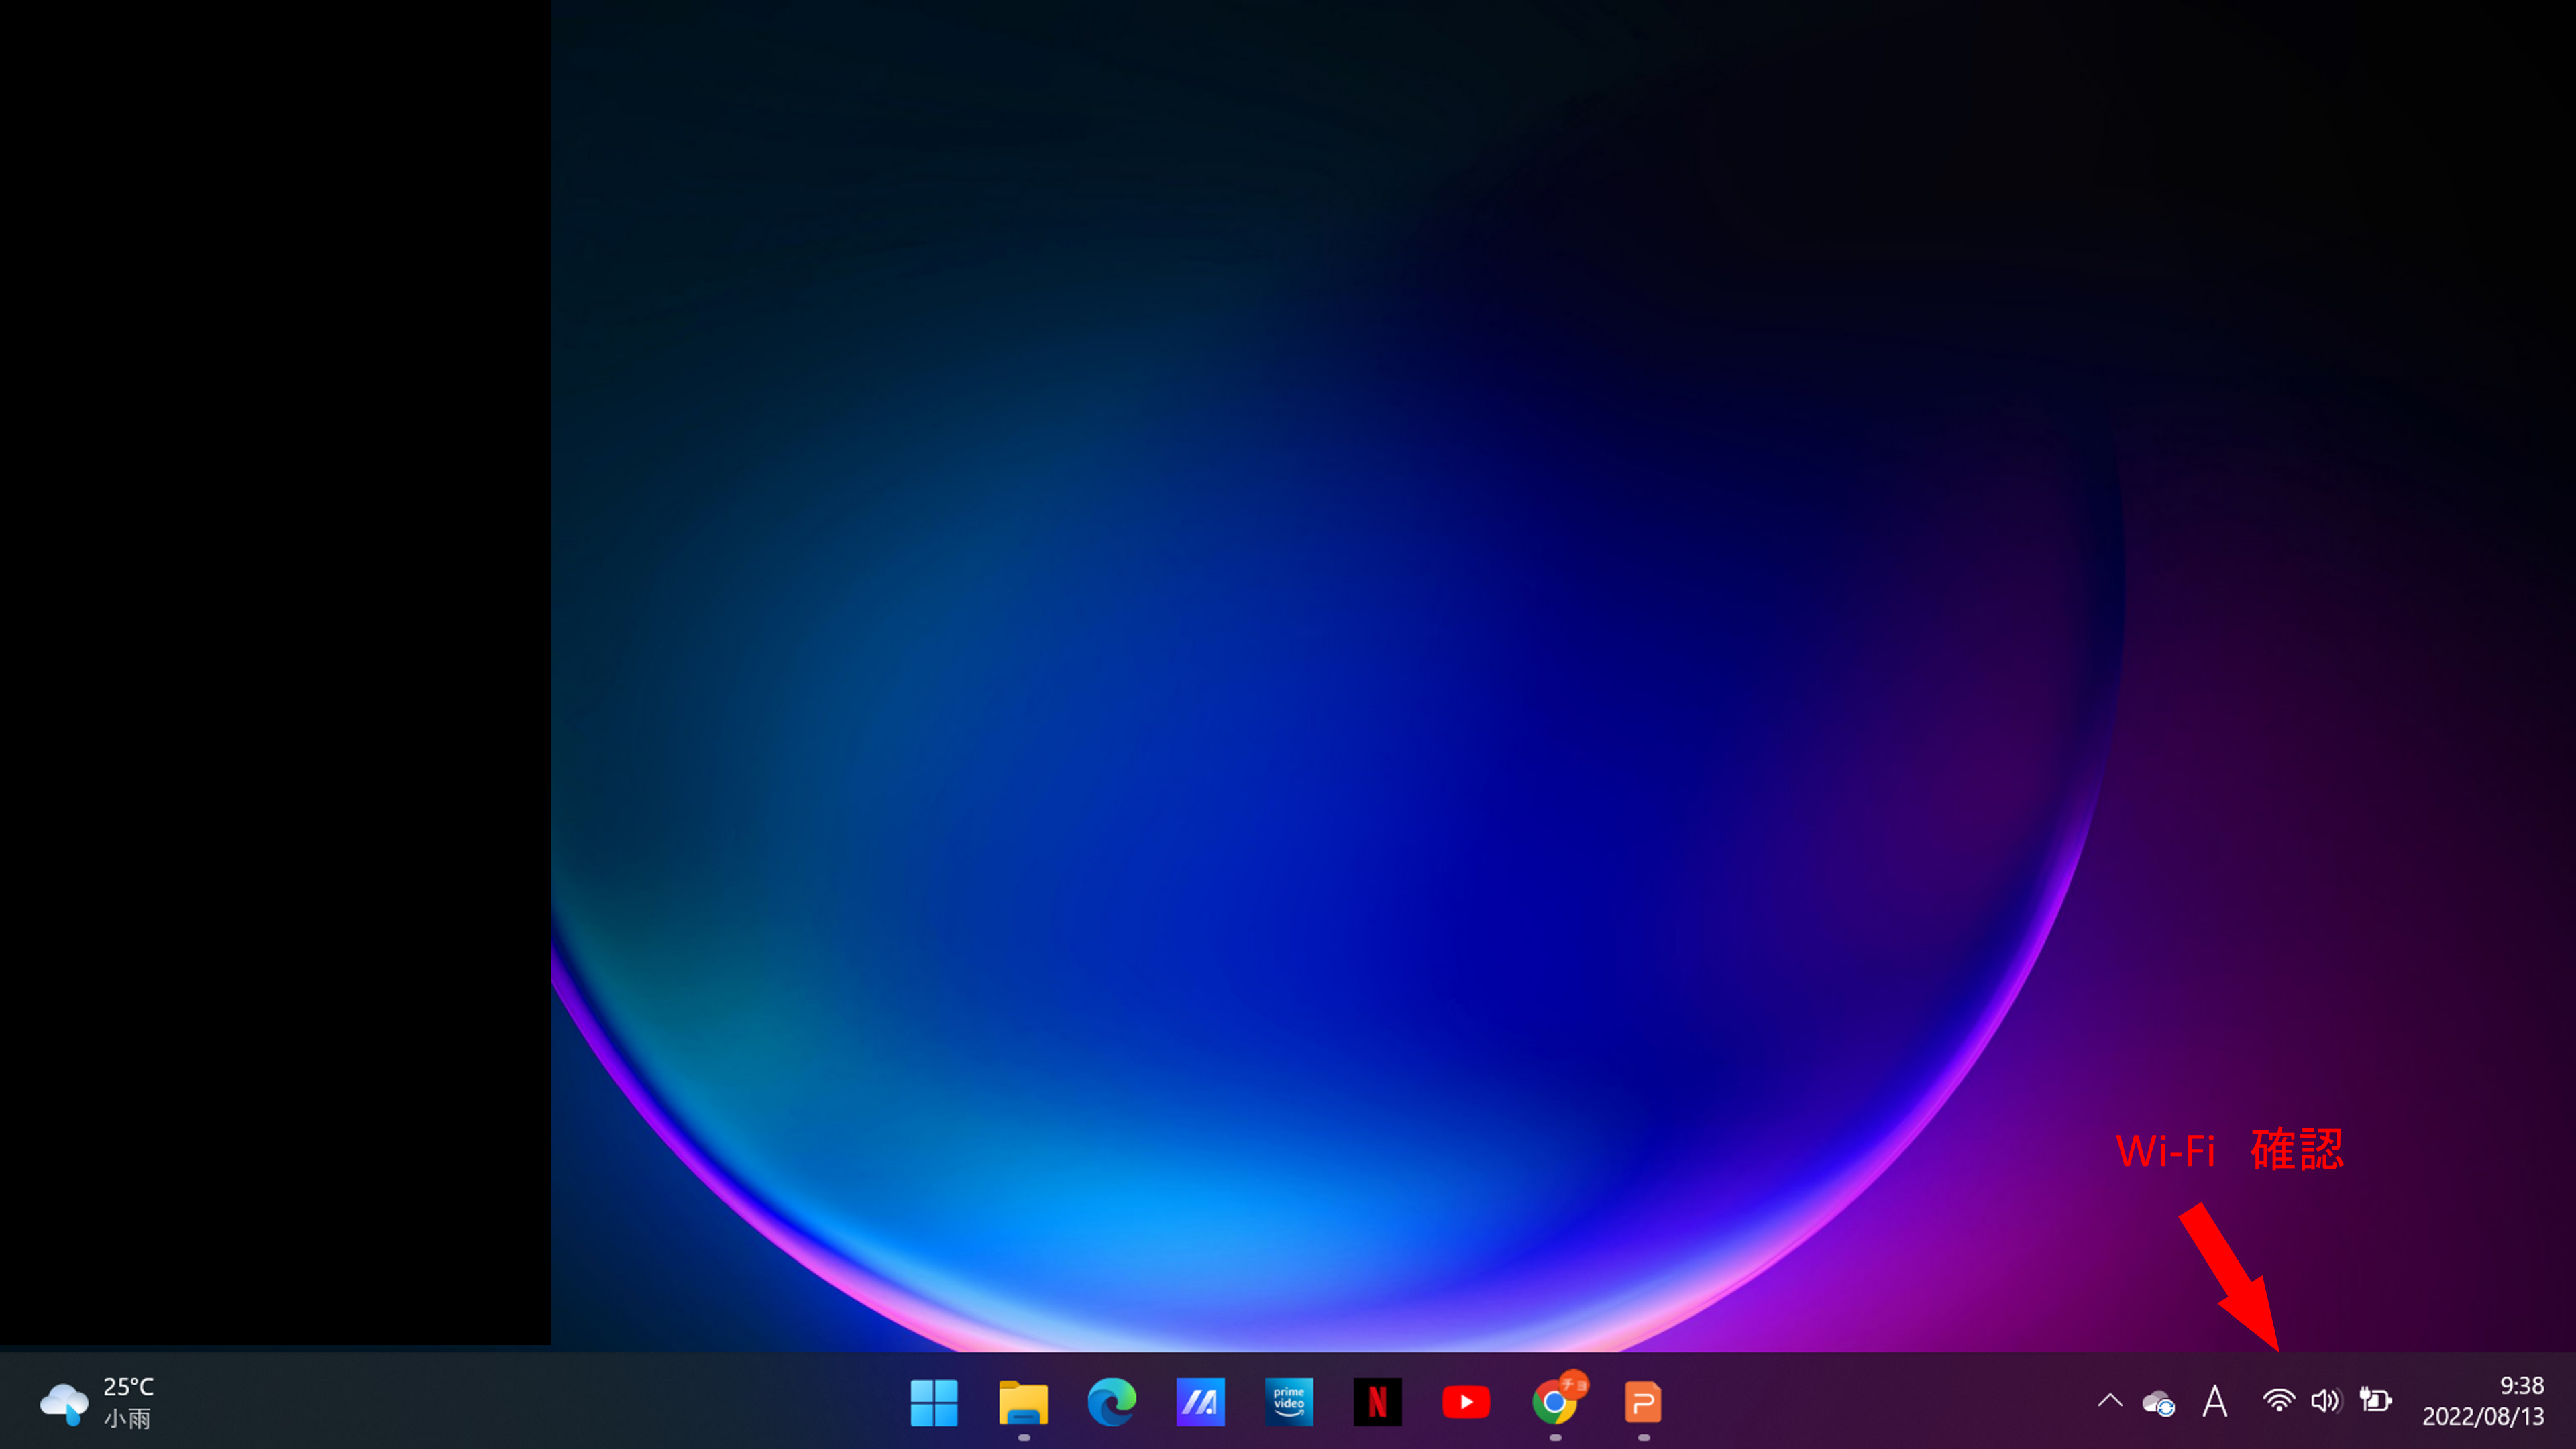Launch Microsoft Edge from the taskbar
2576x1449 pixels.
[x=1111, y=1402]
